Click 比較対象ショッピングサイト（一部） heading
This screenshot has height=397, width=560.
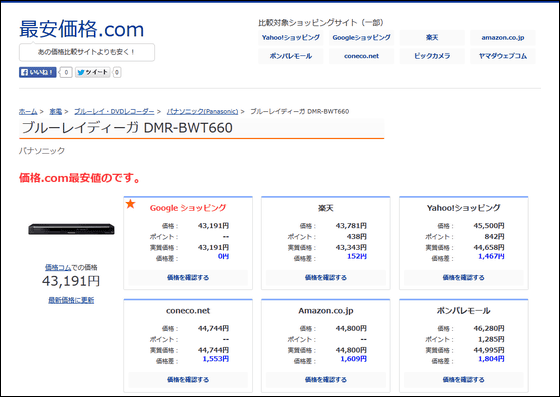point(321,23)
